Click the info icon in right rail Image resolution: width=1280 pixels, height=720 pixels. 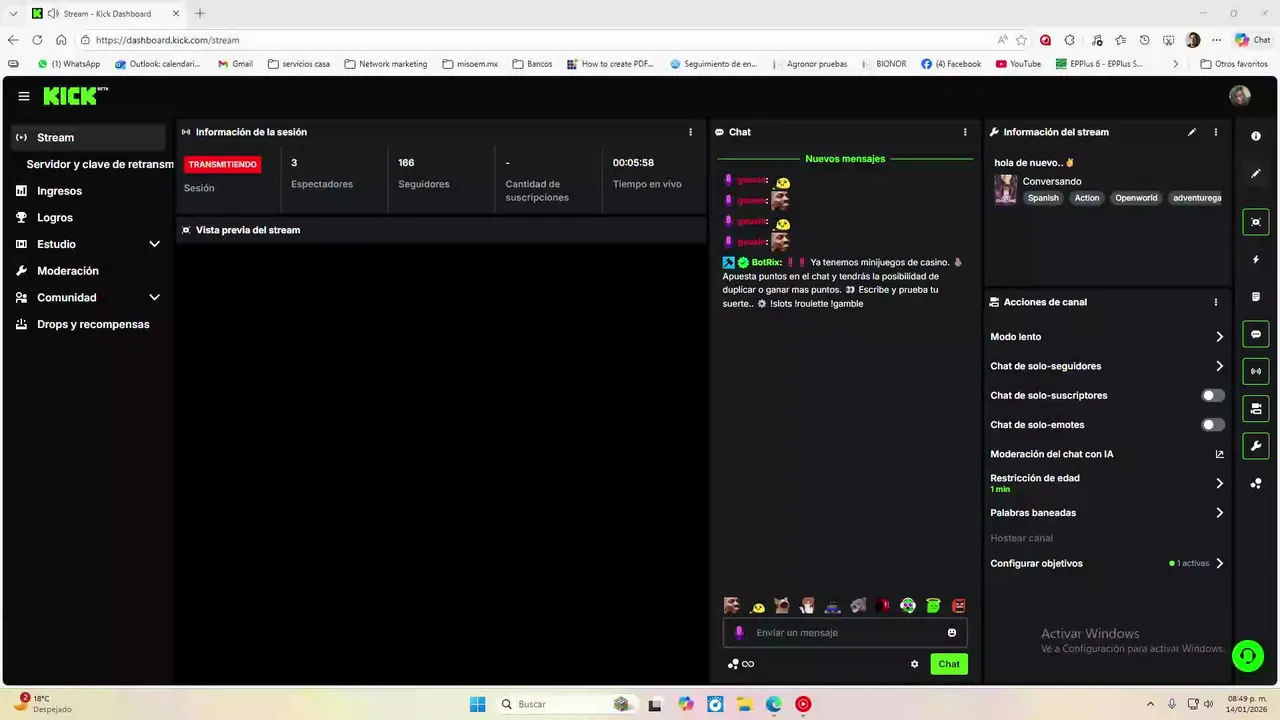coord(1256,136)
